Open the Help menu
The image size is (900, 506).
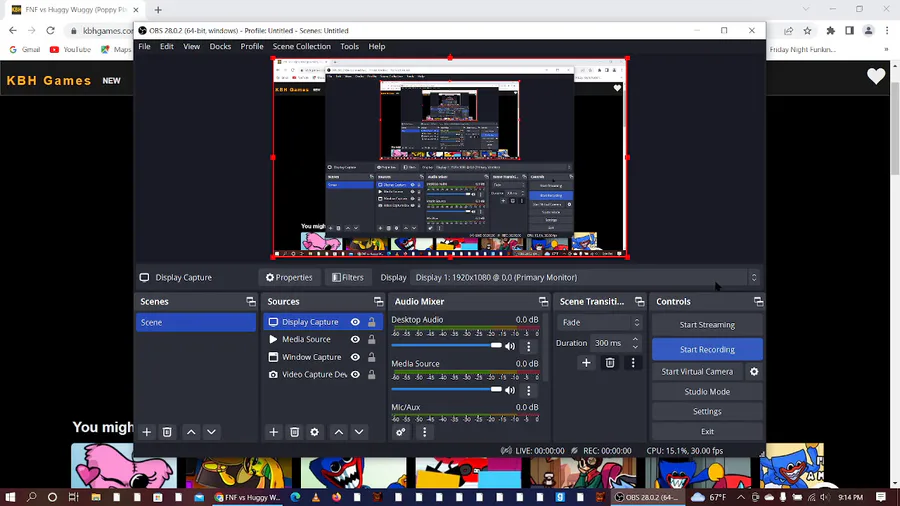coord(377,46)
